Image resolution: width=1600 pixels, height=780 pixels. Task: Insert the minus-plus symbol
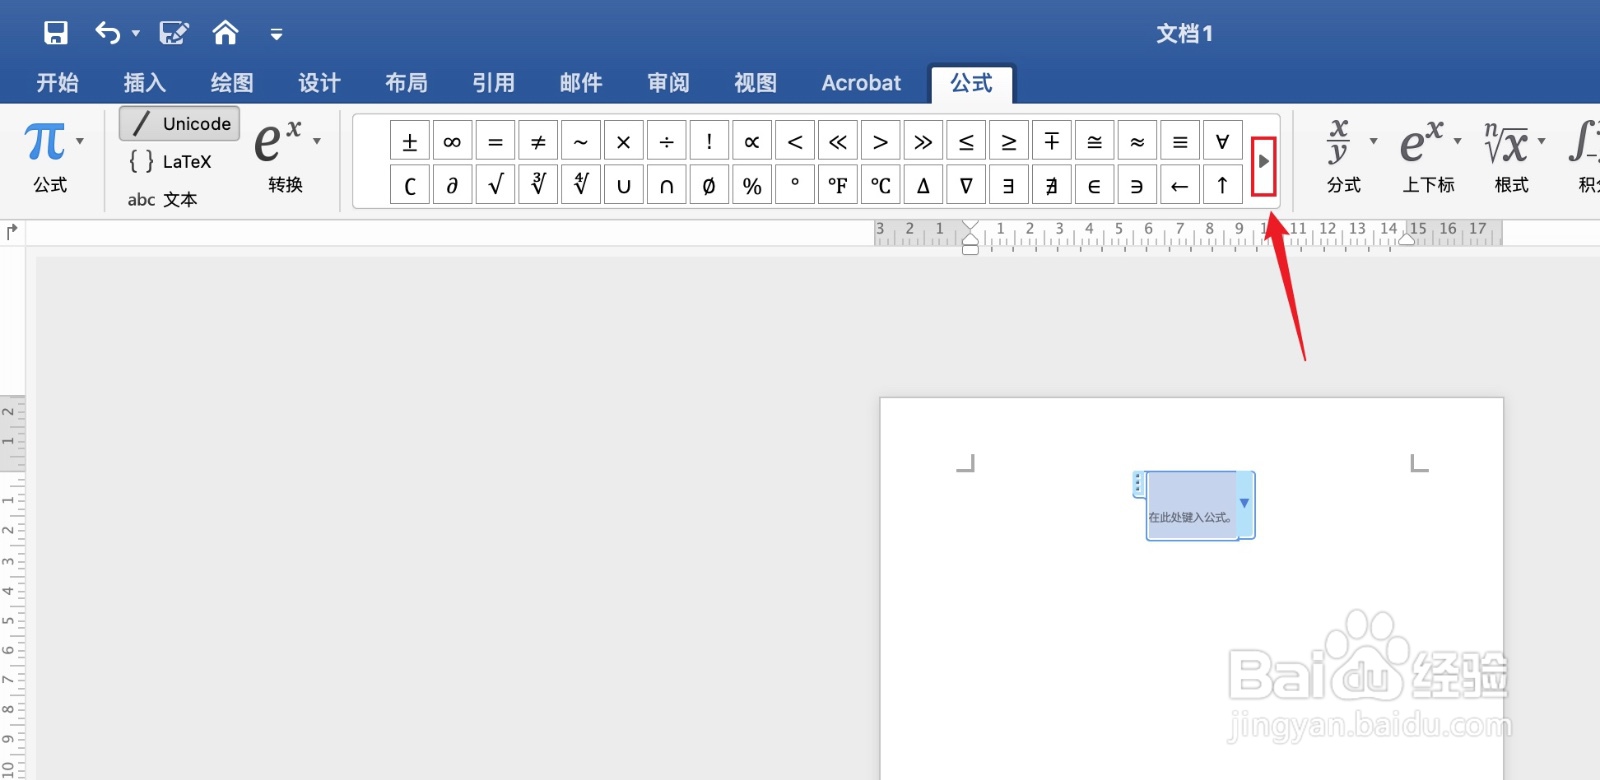[x=1052, y=141]
